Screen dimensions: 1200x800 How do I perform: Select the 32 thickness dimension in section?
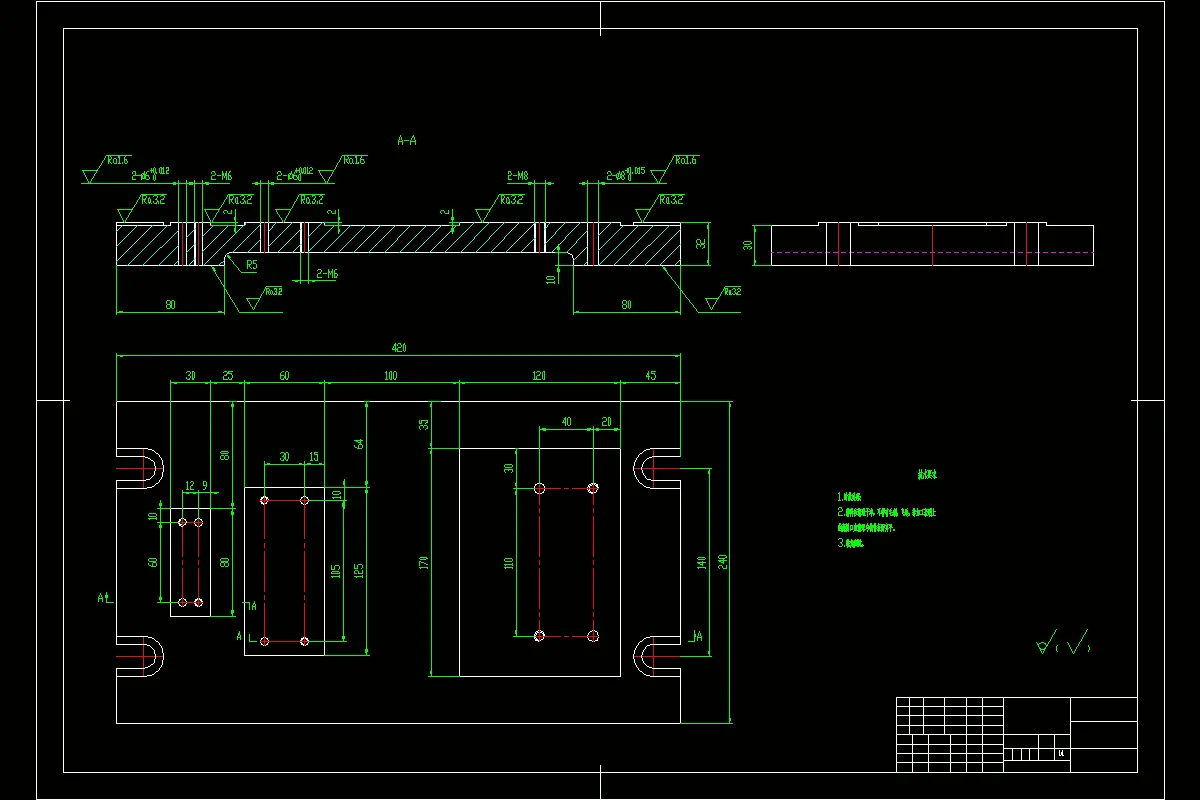click(701, 244)
